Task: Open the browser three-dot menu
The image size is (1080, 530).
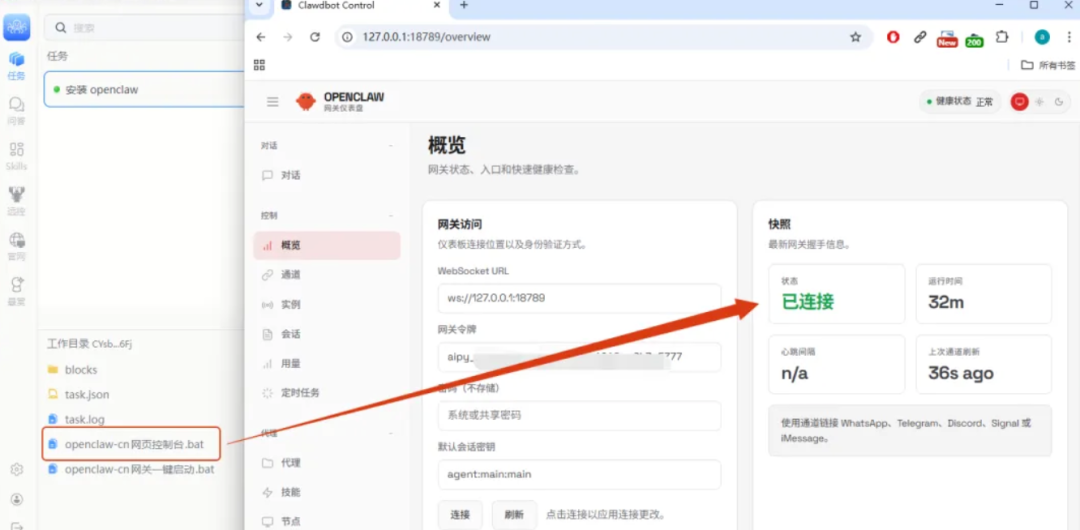Action: coord(1069,37)
